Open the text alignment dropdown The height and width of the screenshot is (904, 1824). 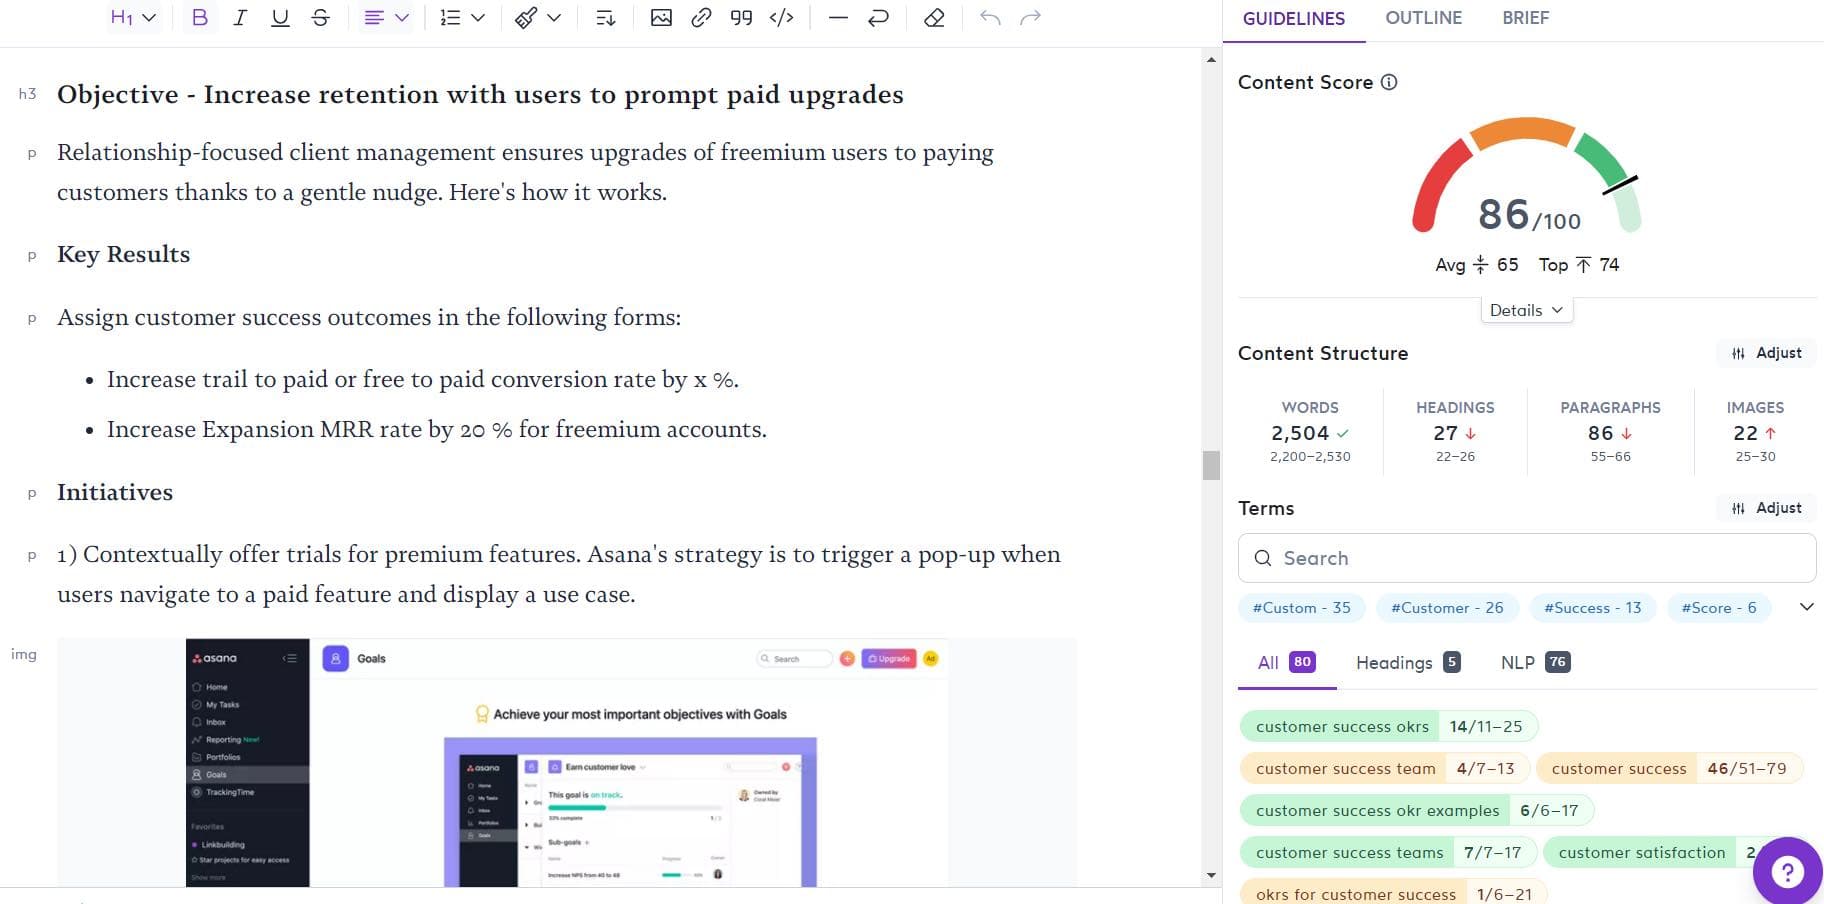pos(386,18)
